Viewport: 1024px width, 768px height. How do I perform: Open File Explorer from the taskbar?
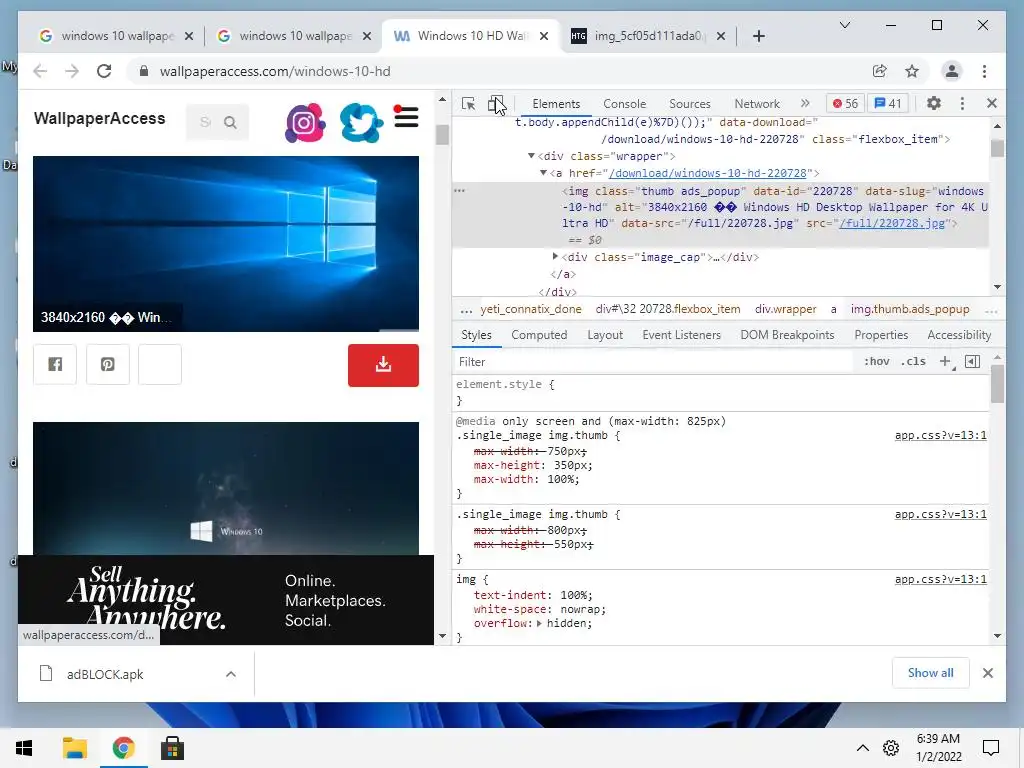tap(74, 748)
